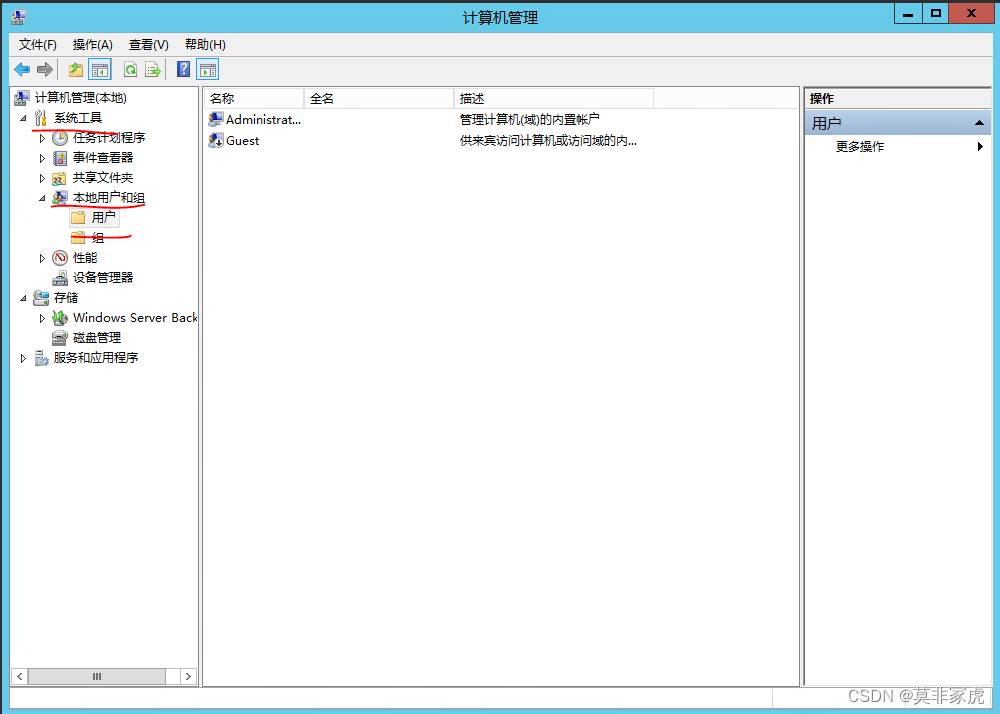Image resolution: width=1000 pixels, height=714 pixels.
Task: Click the Export list toolbar icon
Action: (x=153, y=69)
